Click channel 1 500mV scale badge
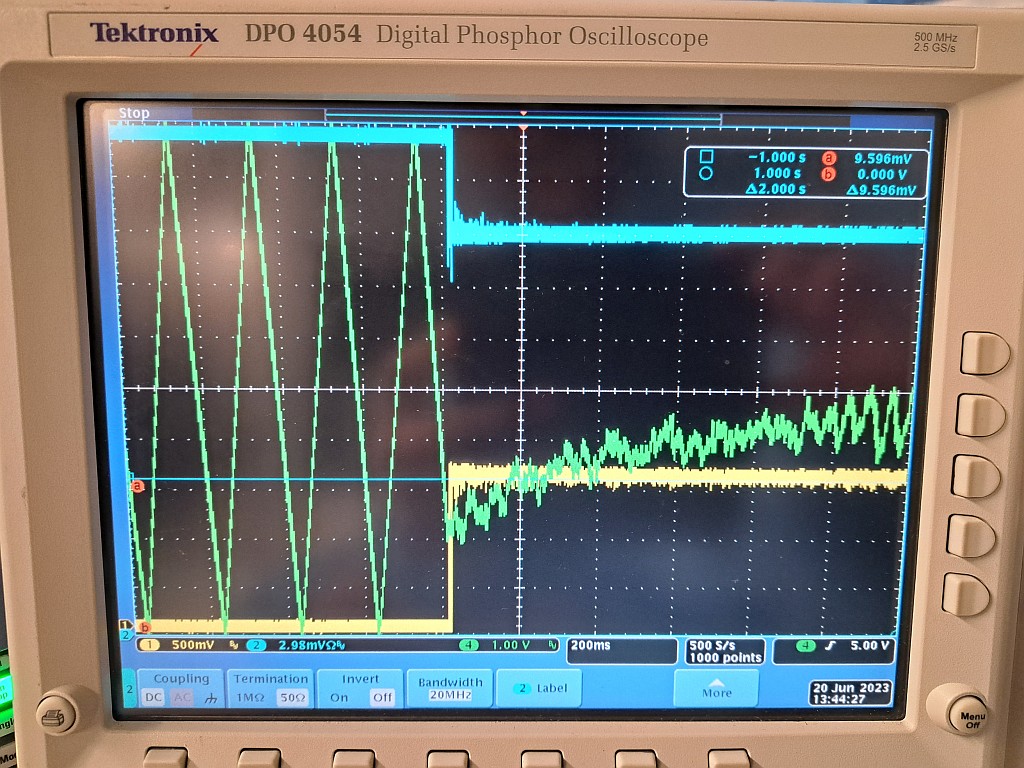 [180, 645]
